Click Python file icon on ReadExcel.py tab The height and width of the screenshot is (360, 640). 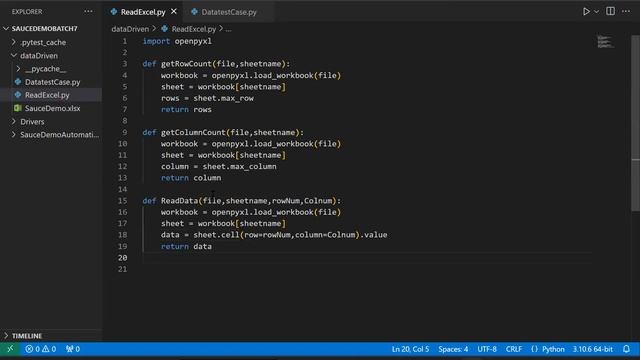tap(114, 12)
